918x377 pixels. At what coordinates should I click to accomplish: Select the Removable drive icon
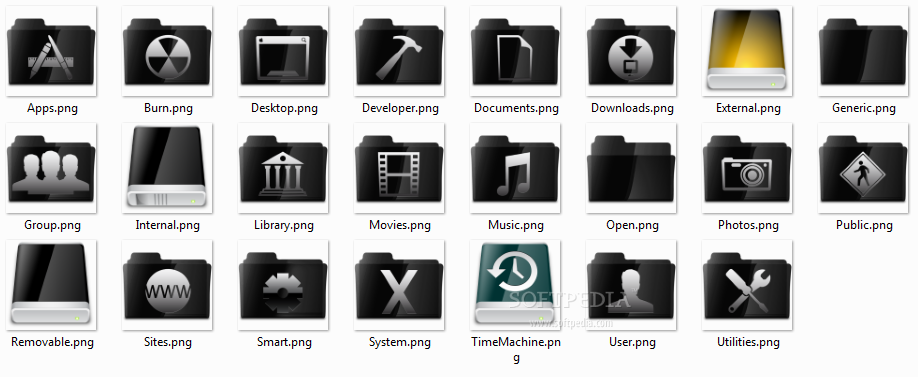coord(51,285)
